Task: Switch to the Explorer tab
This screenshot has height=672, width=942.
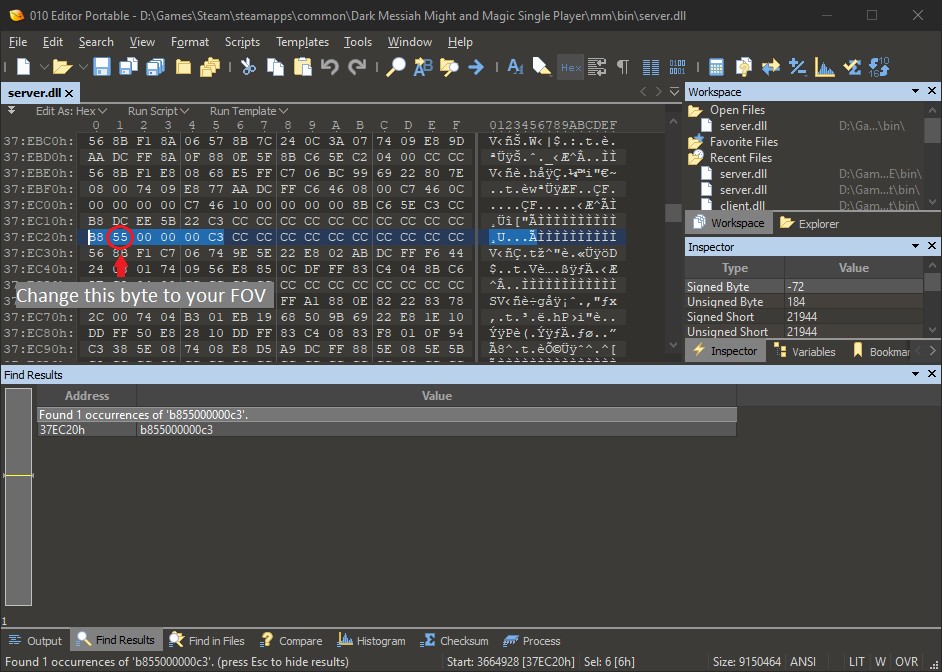Action: point(809,223)
